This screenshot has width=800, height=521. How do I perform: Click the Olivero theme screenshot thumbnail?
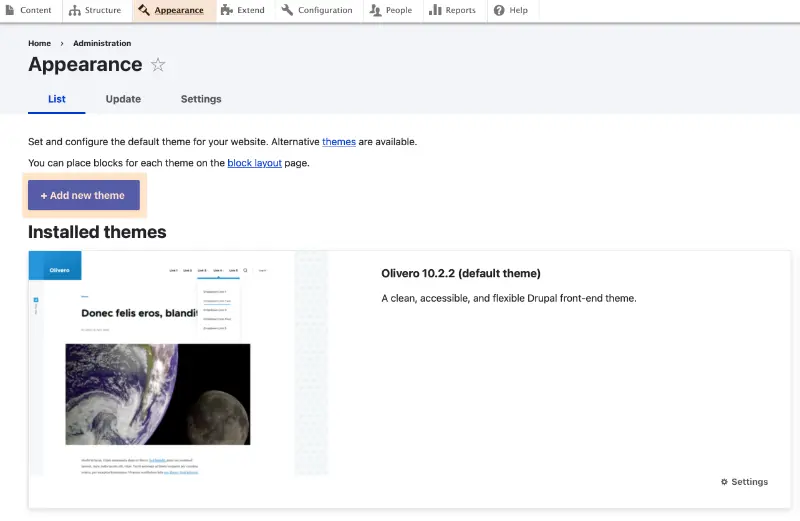tap(178, 363)
